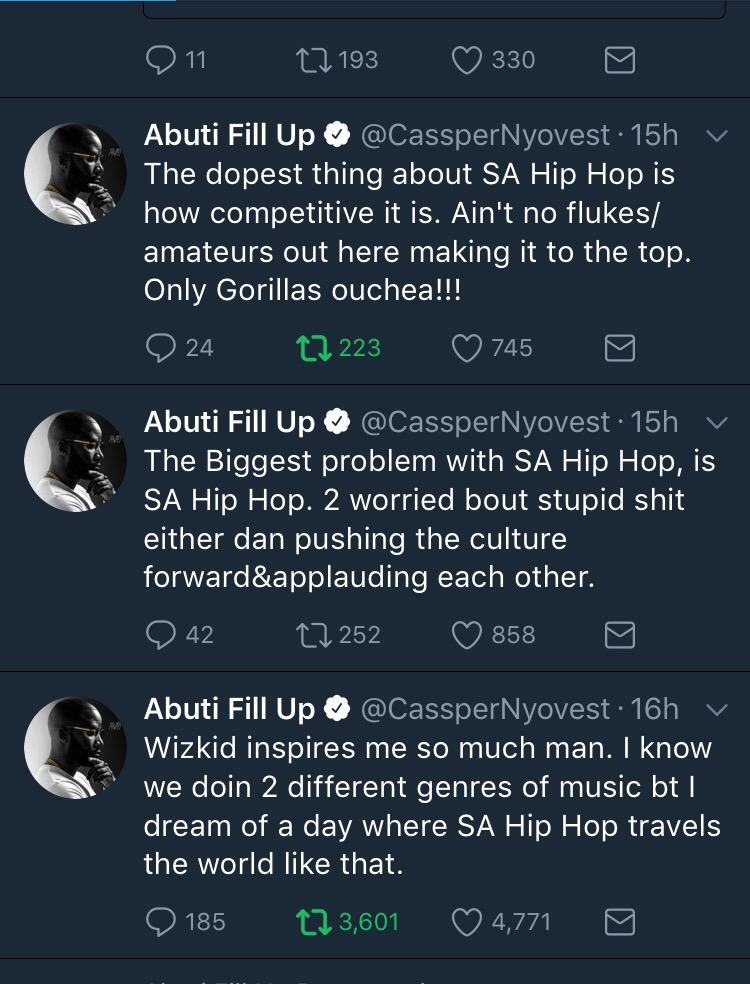This screenshot has height=984, width=750.
Task: Expand options chevron on the dopest thing tweet
Action: [716, 135]
